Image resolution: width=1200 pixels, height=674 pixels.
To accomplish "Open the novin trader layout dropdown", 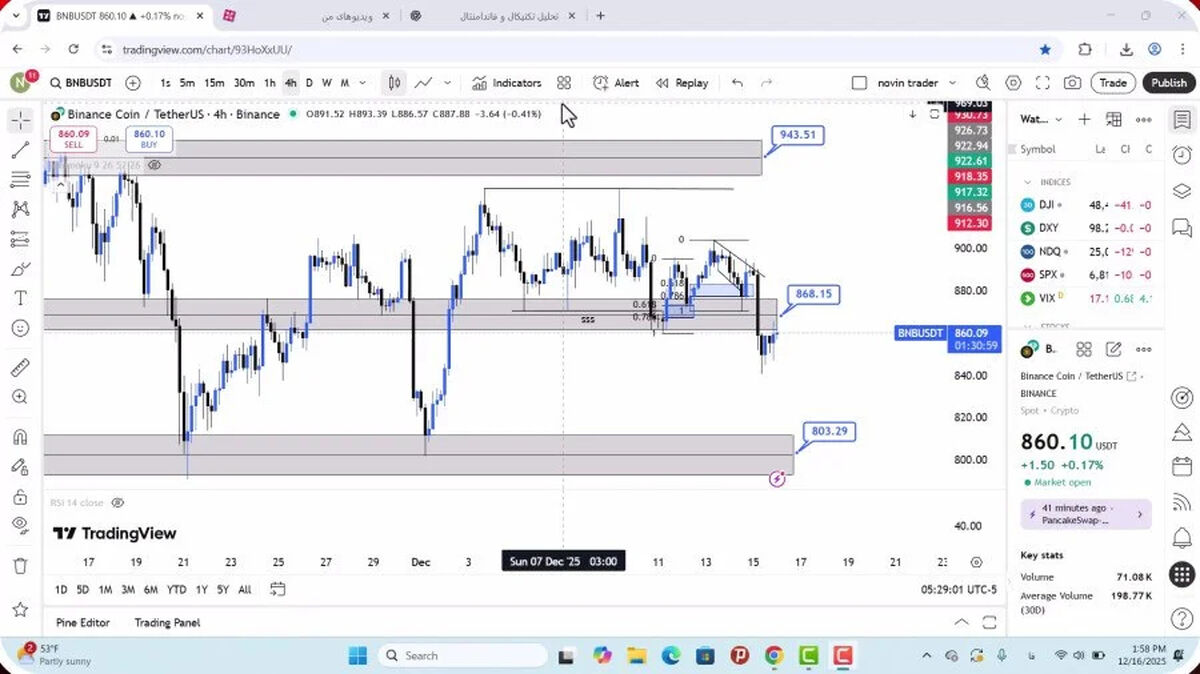I will point(952,83).
